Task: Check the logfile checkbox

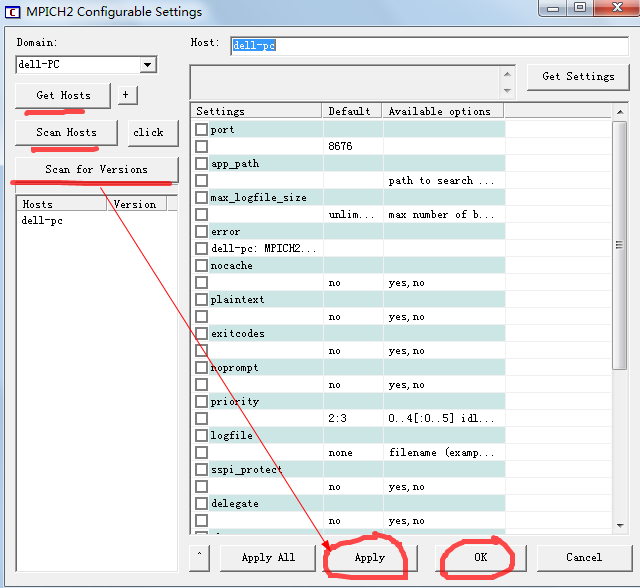Action: click(201, 435)
